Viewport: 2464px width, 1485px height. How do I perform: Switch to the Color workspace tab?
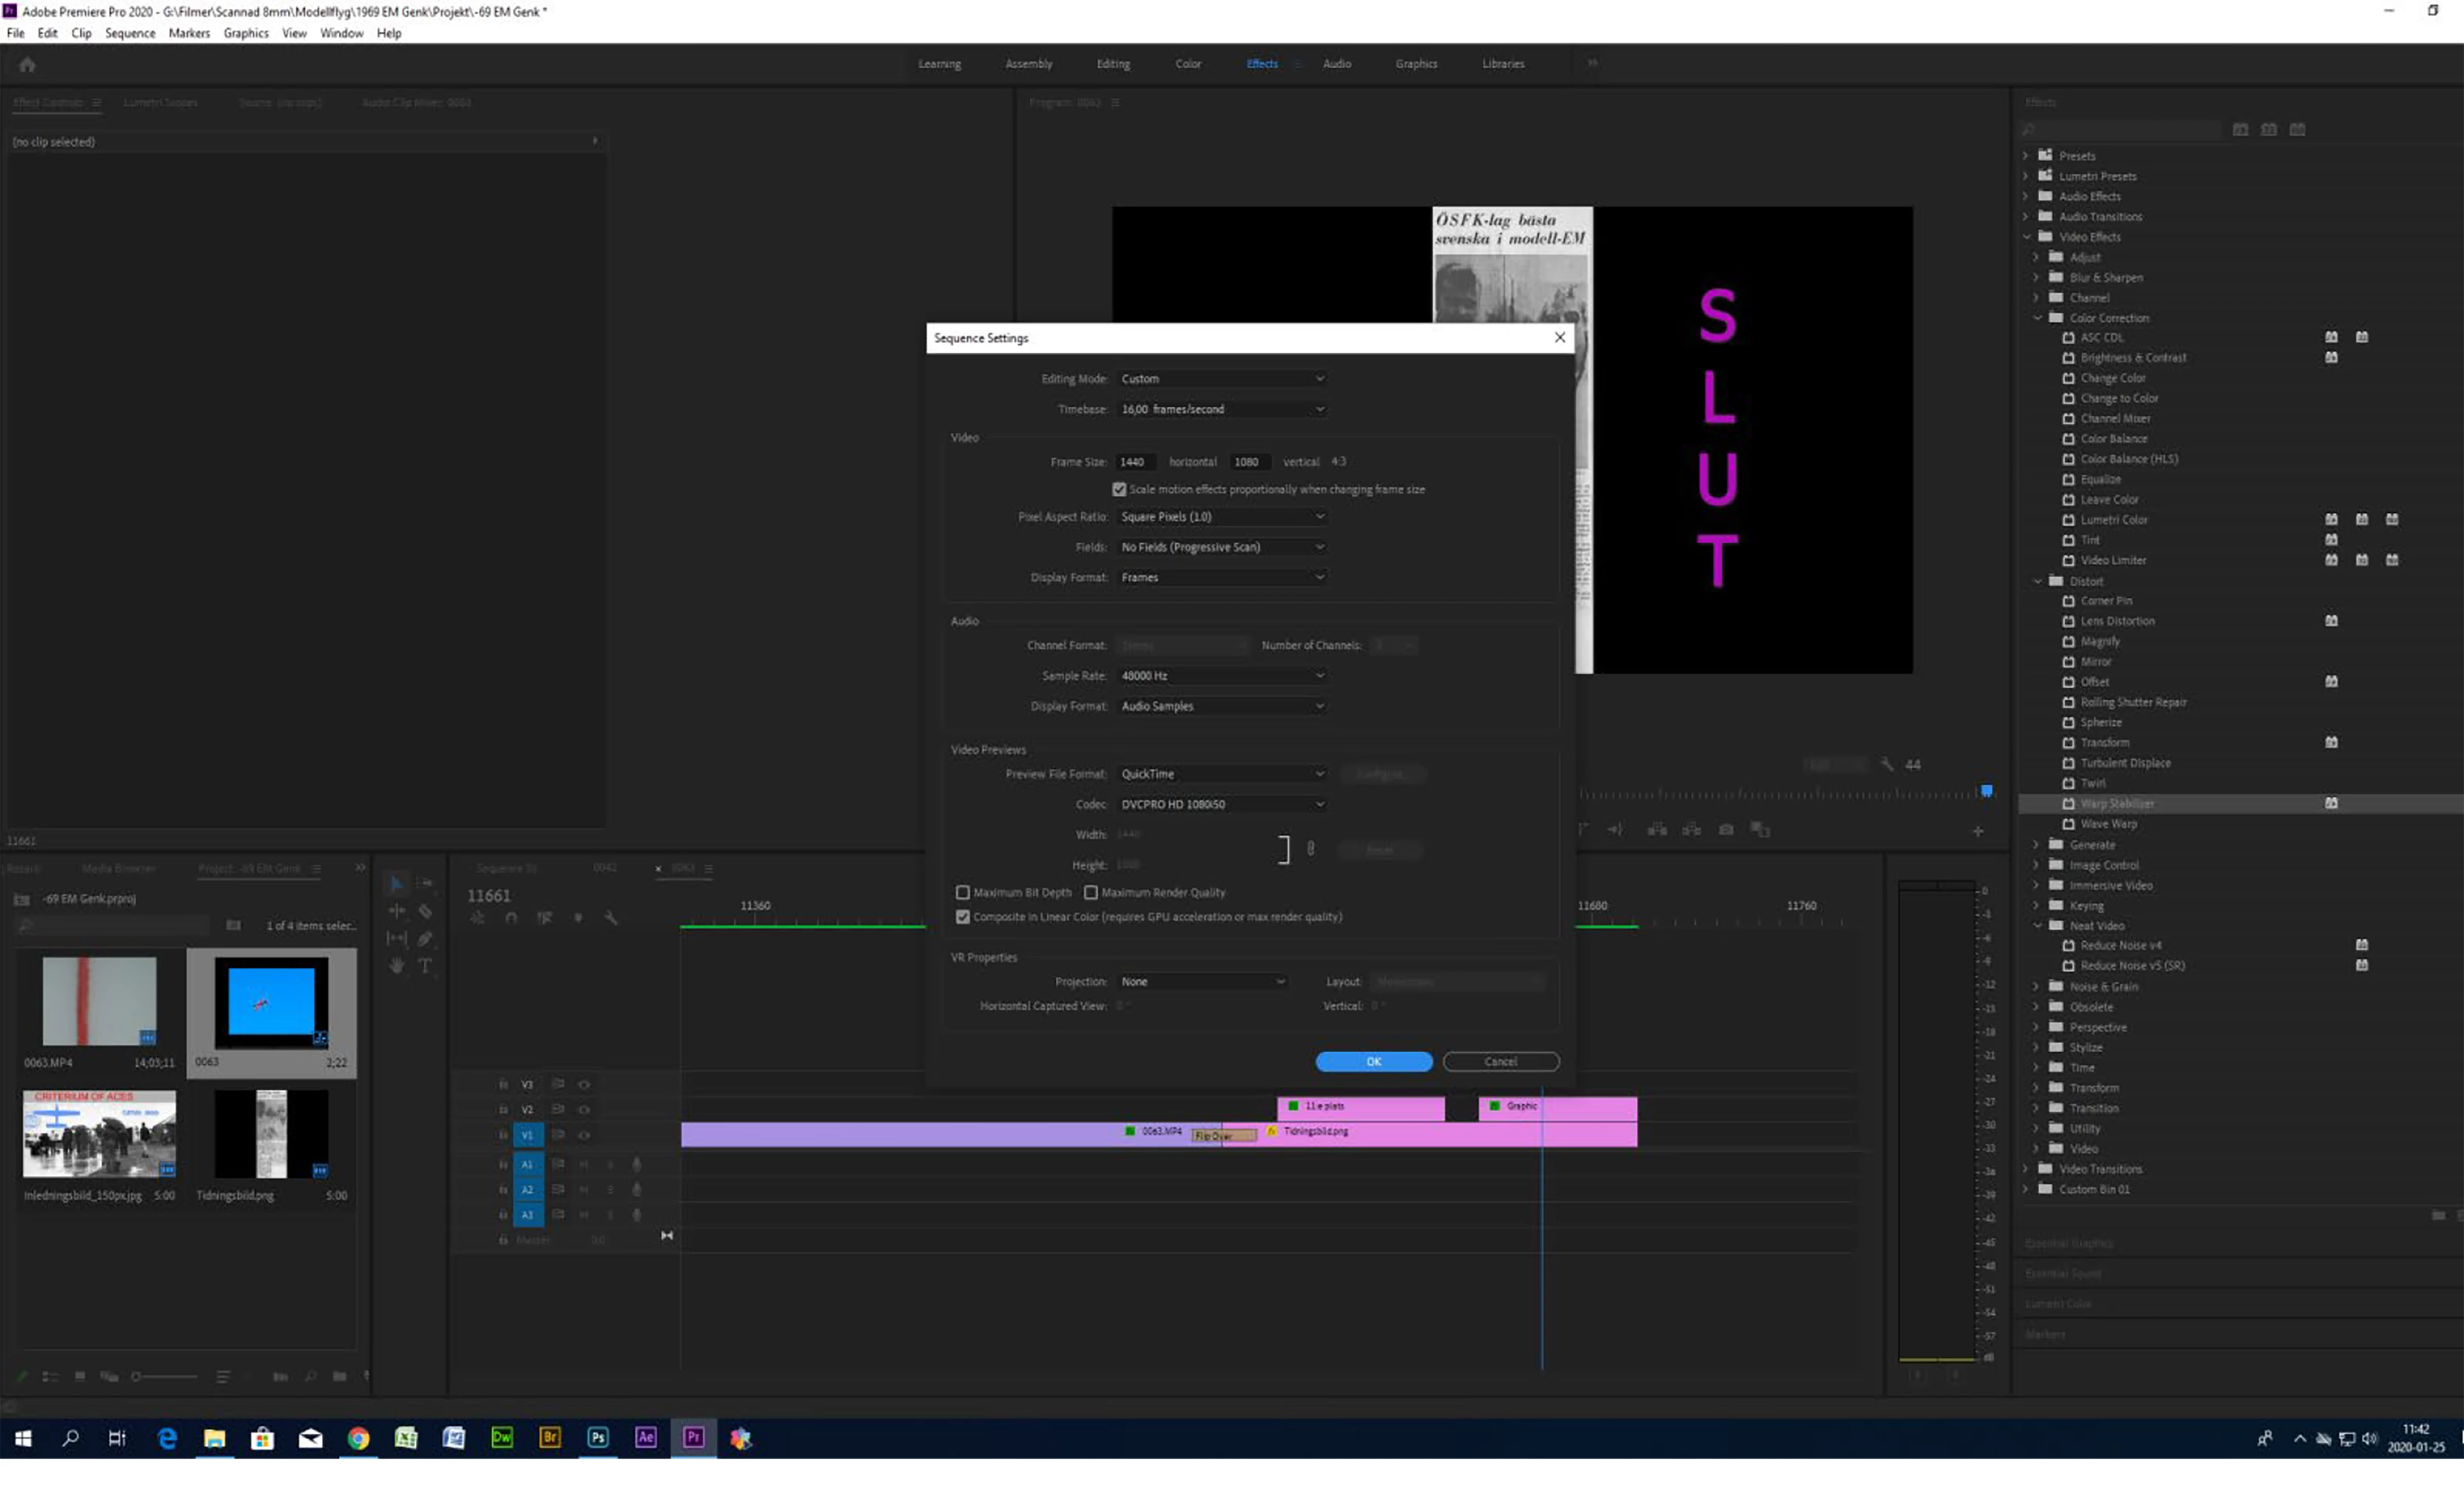(1187, 64)
